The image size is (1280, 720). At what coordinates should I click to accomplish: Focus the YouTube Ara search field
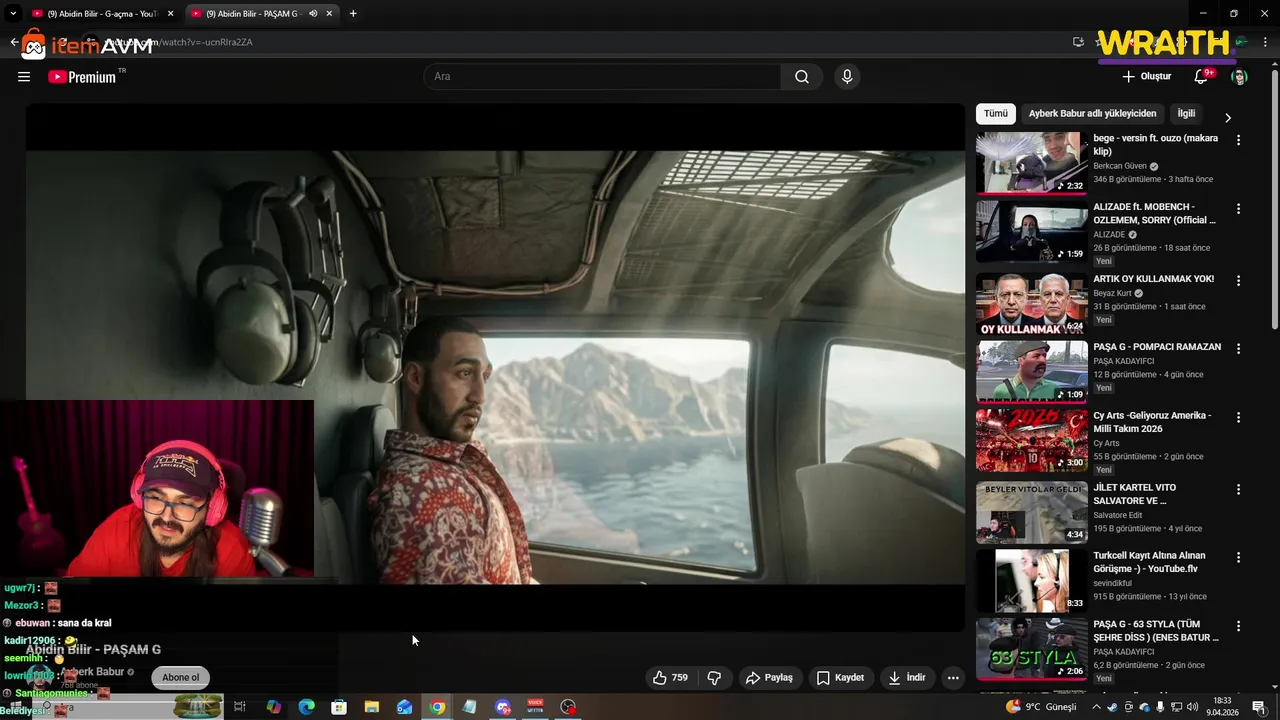click(x=602, y=77)
